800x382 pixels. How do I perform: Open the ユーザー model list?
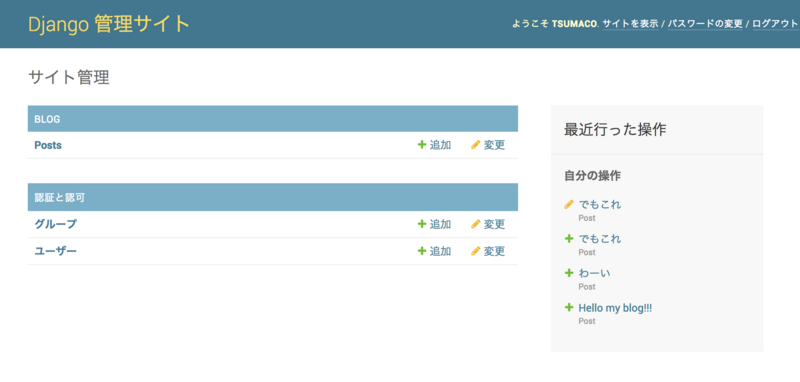56,251
